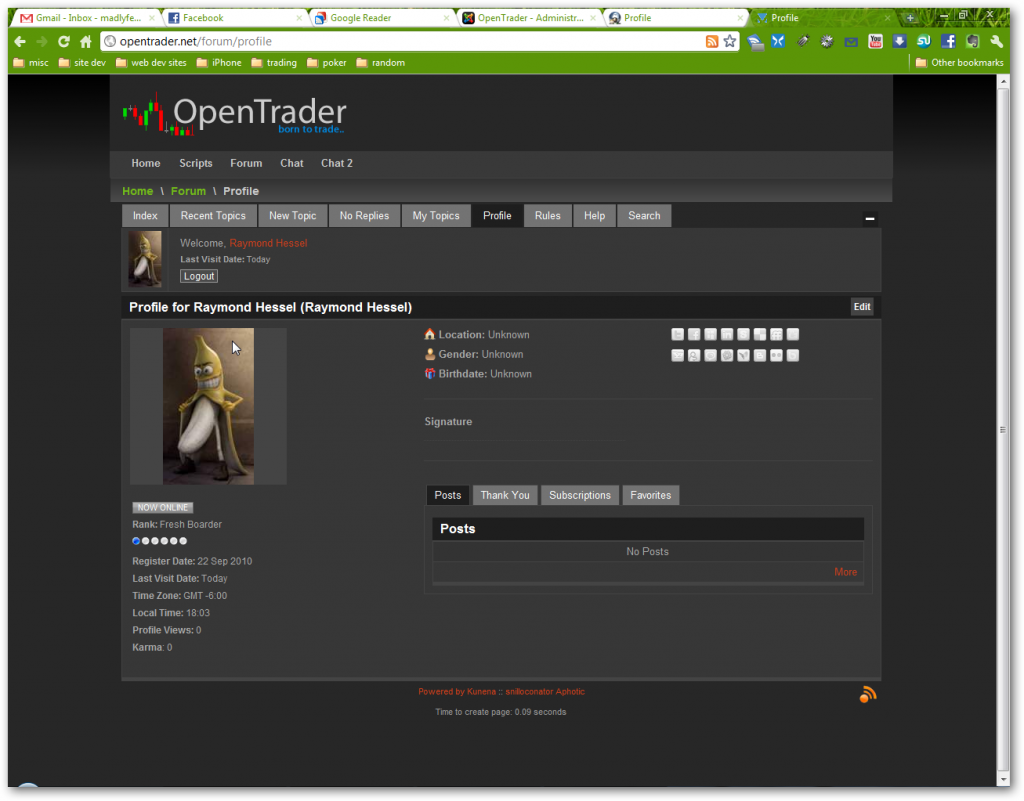Open the forum RSS feed icon near footer
This screenshot has height=801, width=1024.
867,694
